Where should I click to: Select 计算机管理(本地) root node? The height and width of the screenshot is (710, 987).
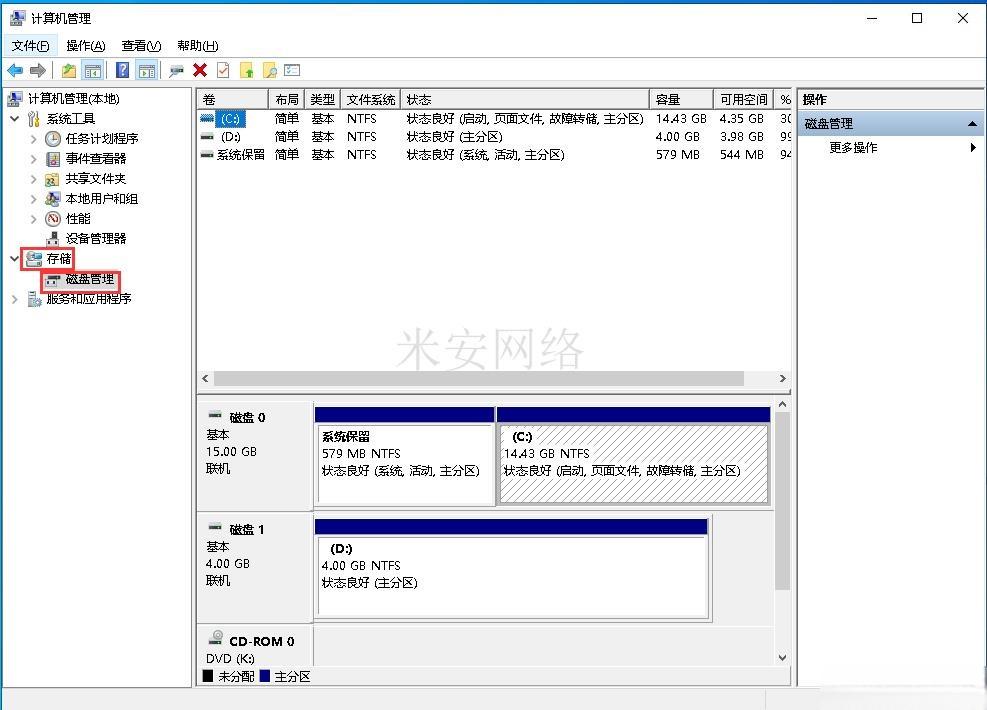[x=74, y=99]
